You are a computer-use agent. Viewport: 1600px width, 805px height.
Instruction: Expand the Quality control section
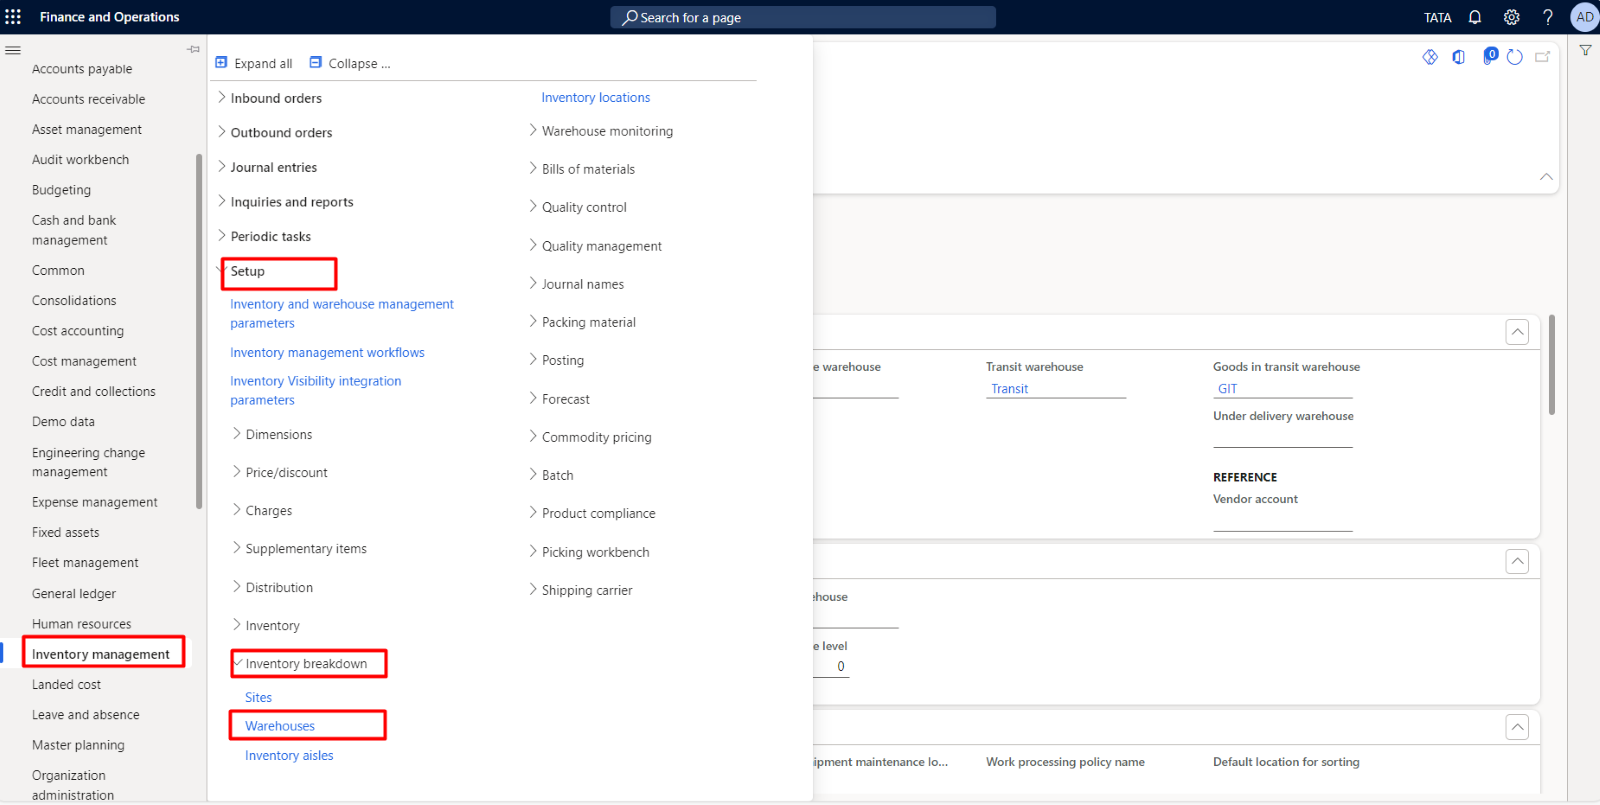point(584,207)
